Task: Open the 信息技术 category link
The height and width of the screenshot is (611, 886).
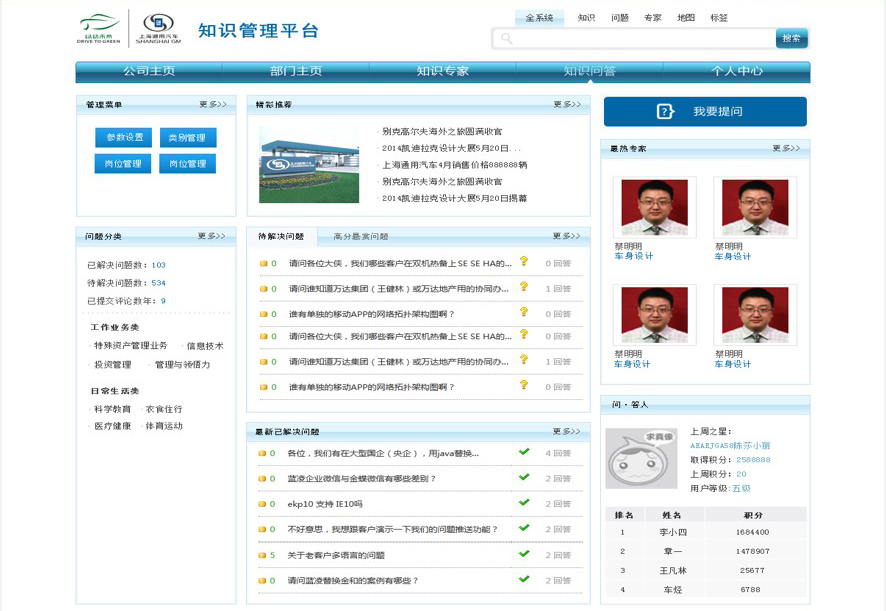Action: pos(205,346)
